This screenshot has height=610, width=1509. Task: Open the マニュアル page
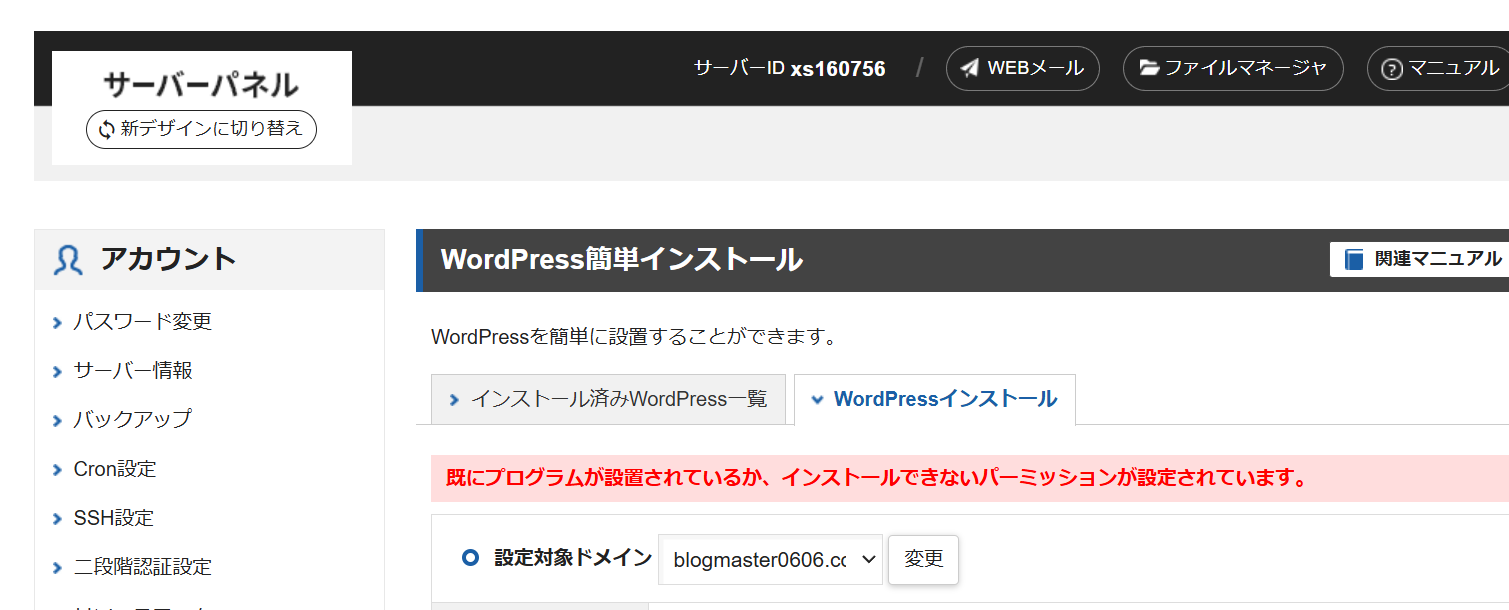(1440, 68)
